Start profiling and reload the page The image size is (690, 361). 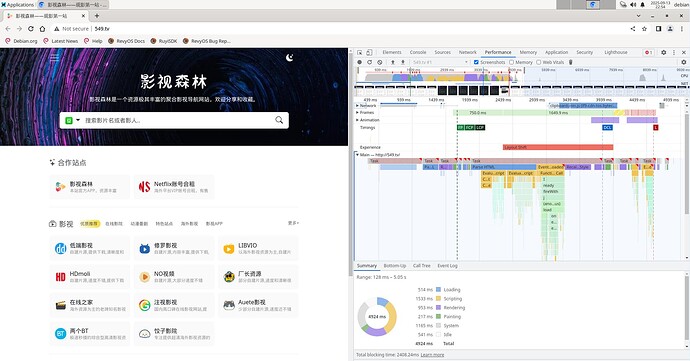point(370,63)
